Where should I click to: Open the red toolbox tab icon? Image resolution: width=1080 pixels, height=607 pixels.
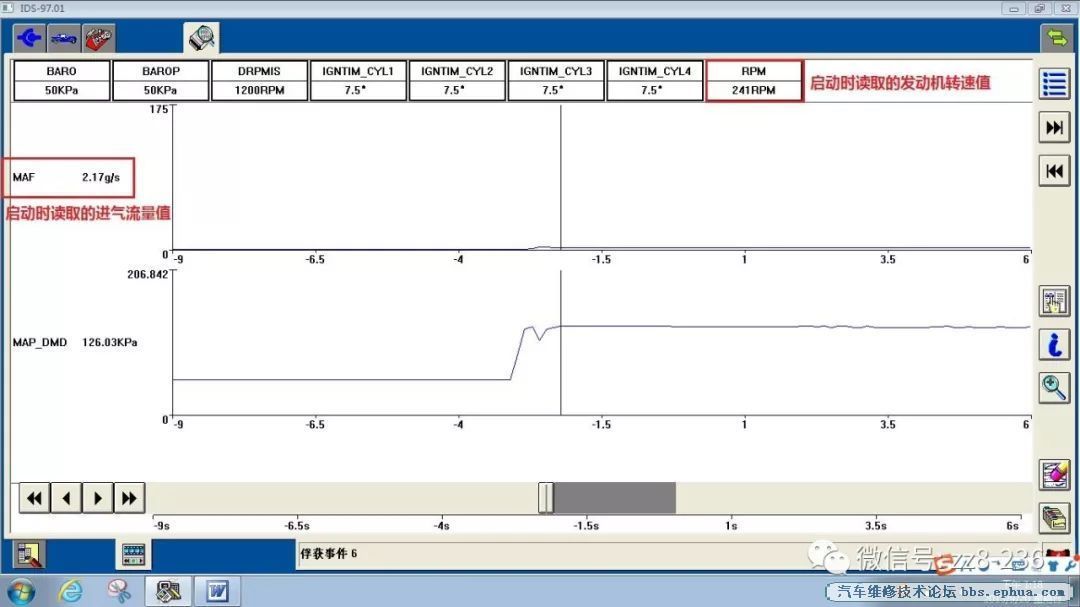[x=98, y=38]
